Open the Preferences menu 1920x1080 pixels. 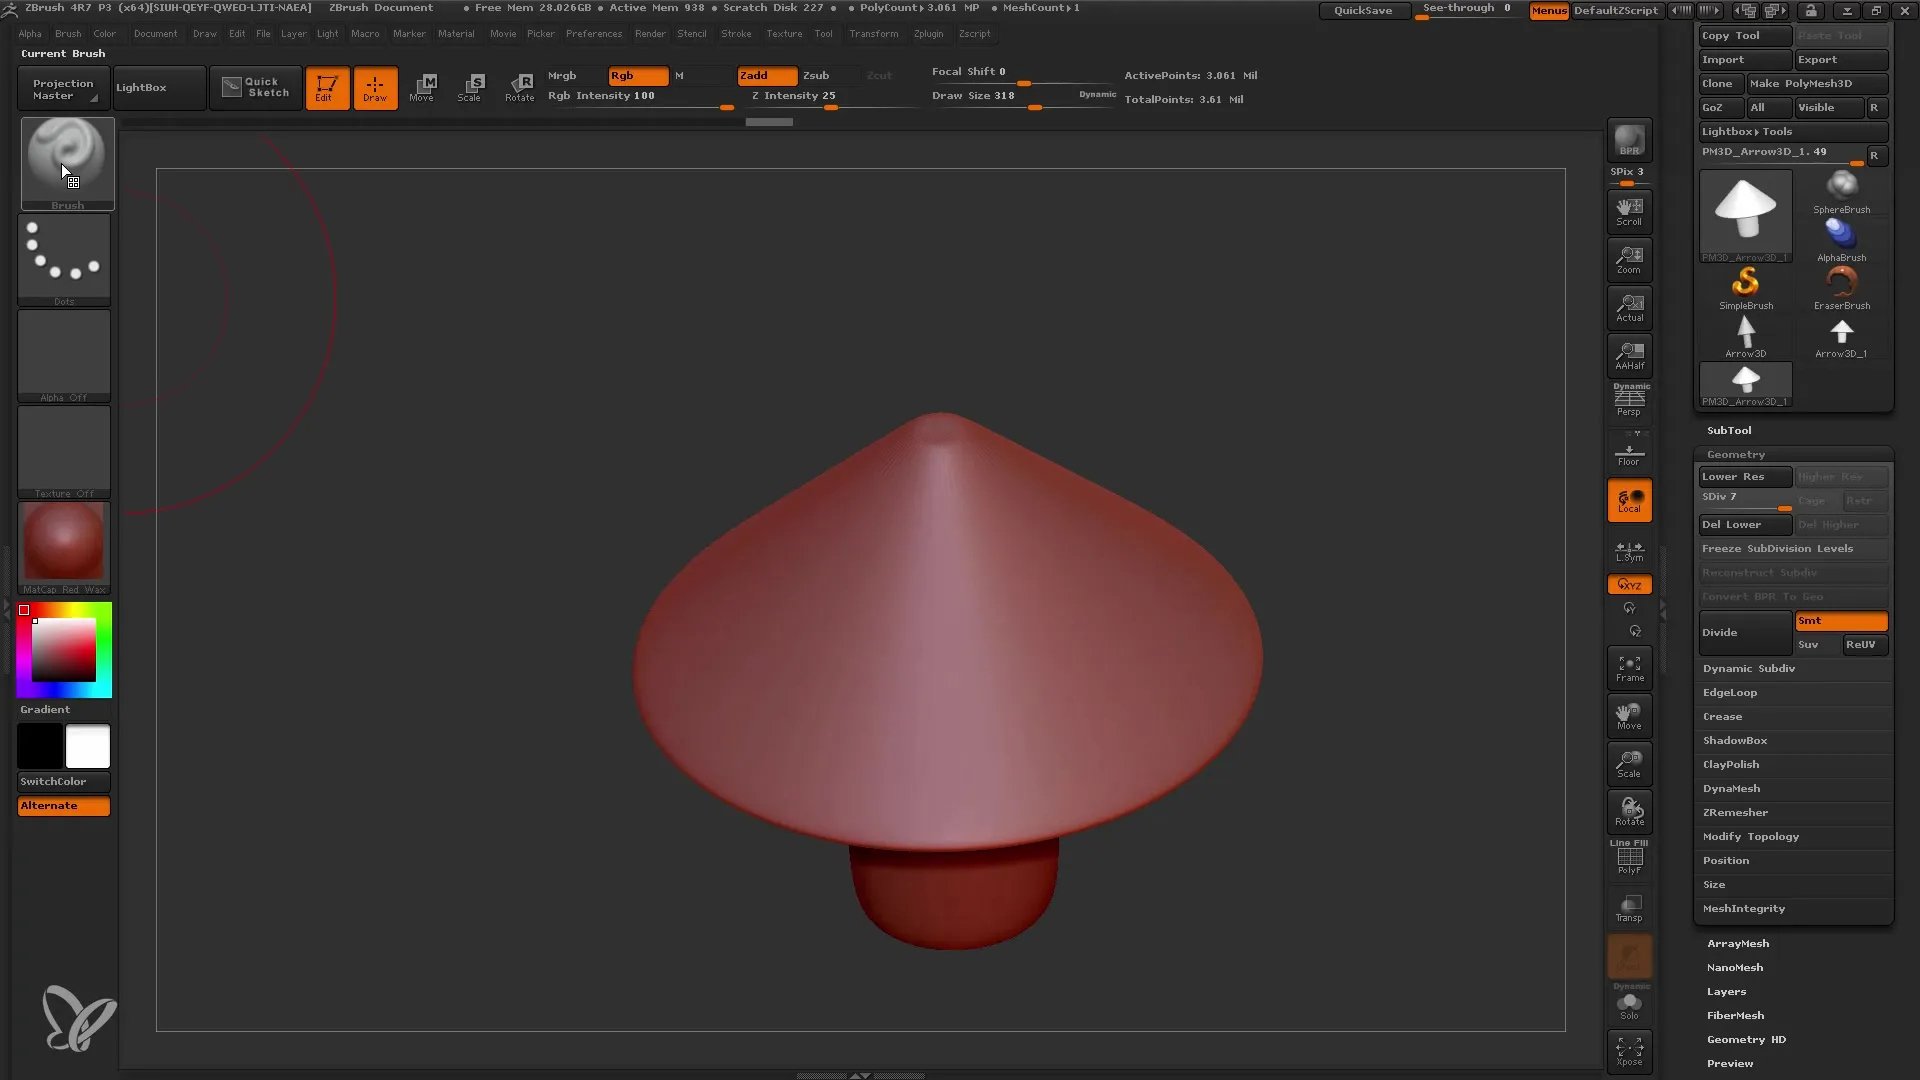[x=592, y=33]
